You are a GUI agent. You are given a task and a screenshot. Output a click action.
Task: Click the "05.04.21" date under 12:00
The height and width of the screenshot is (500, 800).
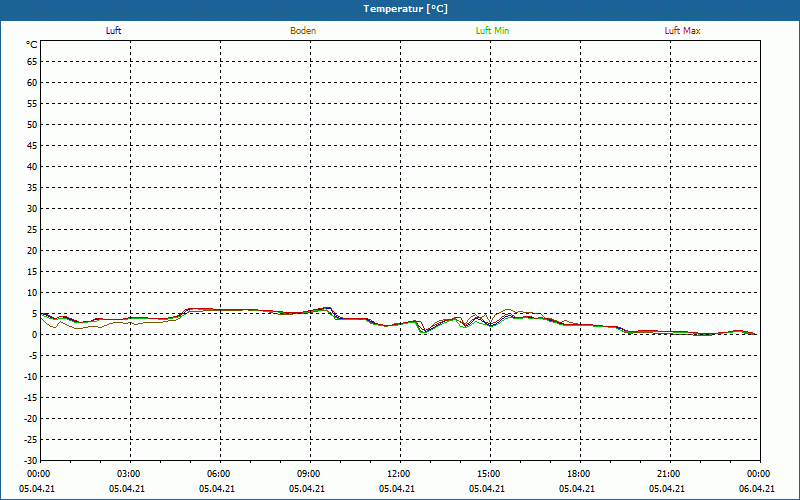pos(396,489)
